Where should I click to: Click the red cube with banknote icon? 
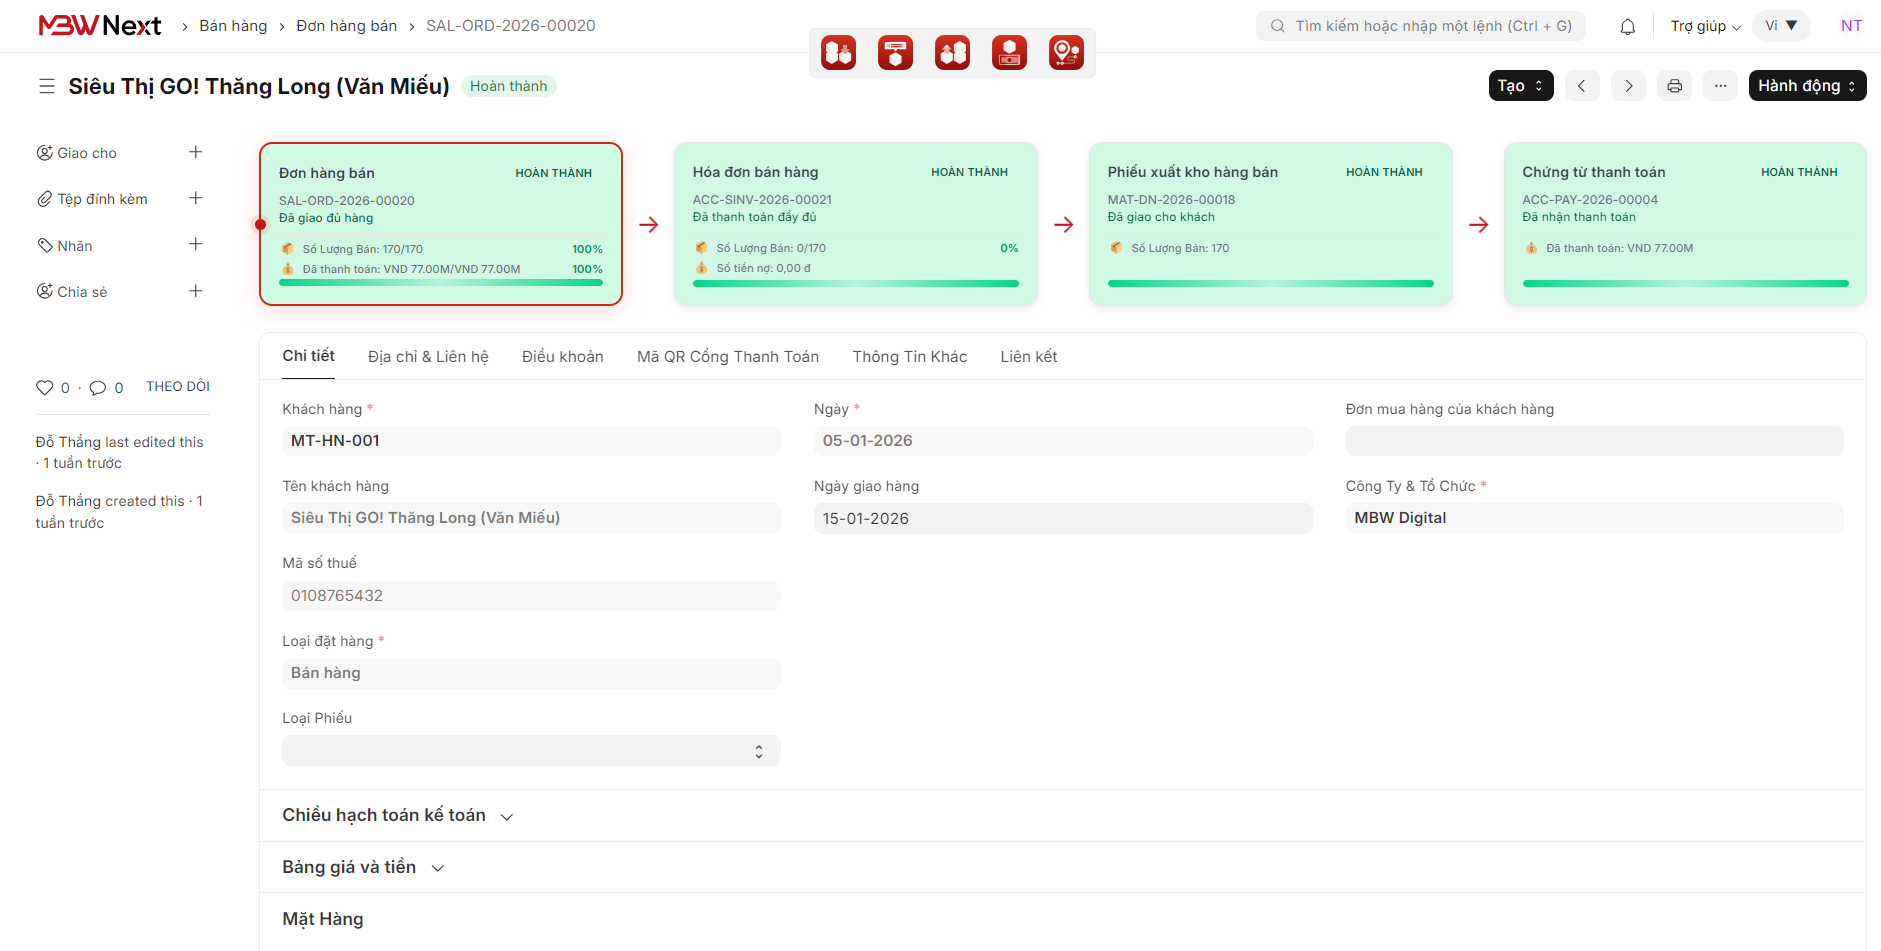coord(1009,52)
